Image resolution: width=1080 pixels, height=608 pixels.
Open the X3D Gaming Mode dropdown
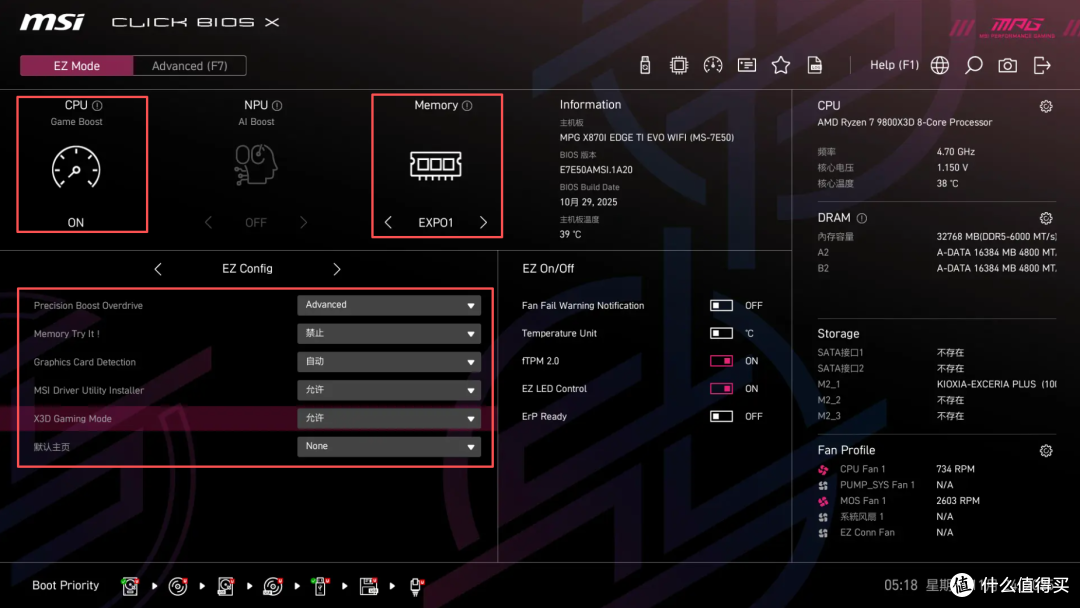coord(389,418)
